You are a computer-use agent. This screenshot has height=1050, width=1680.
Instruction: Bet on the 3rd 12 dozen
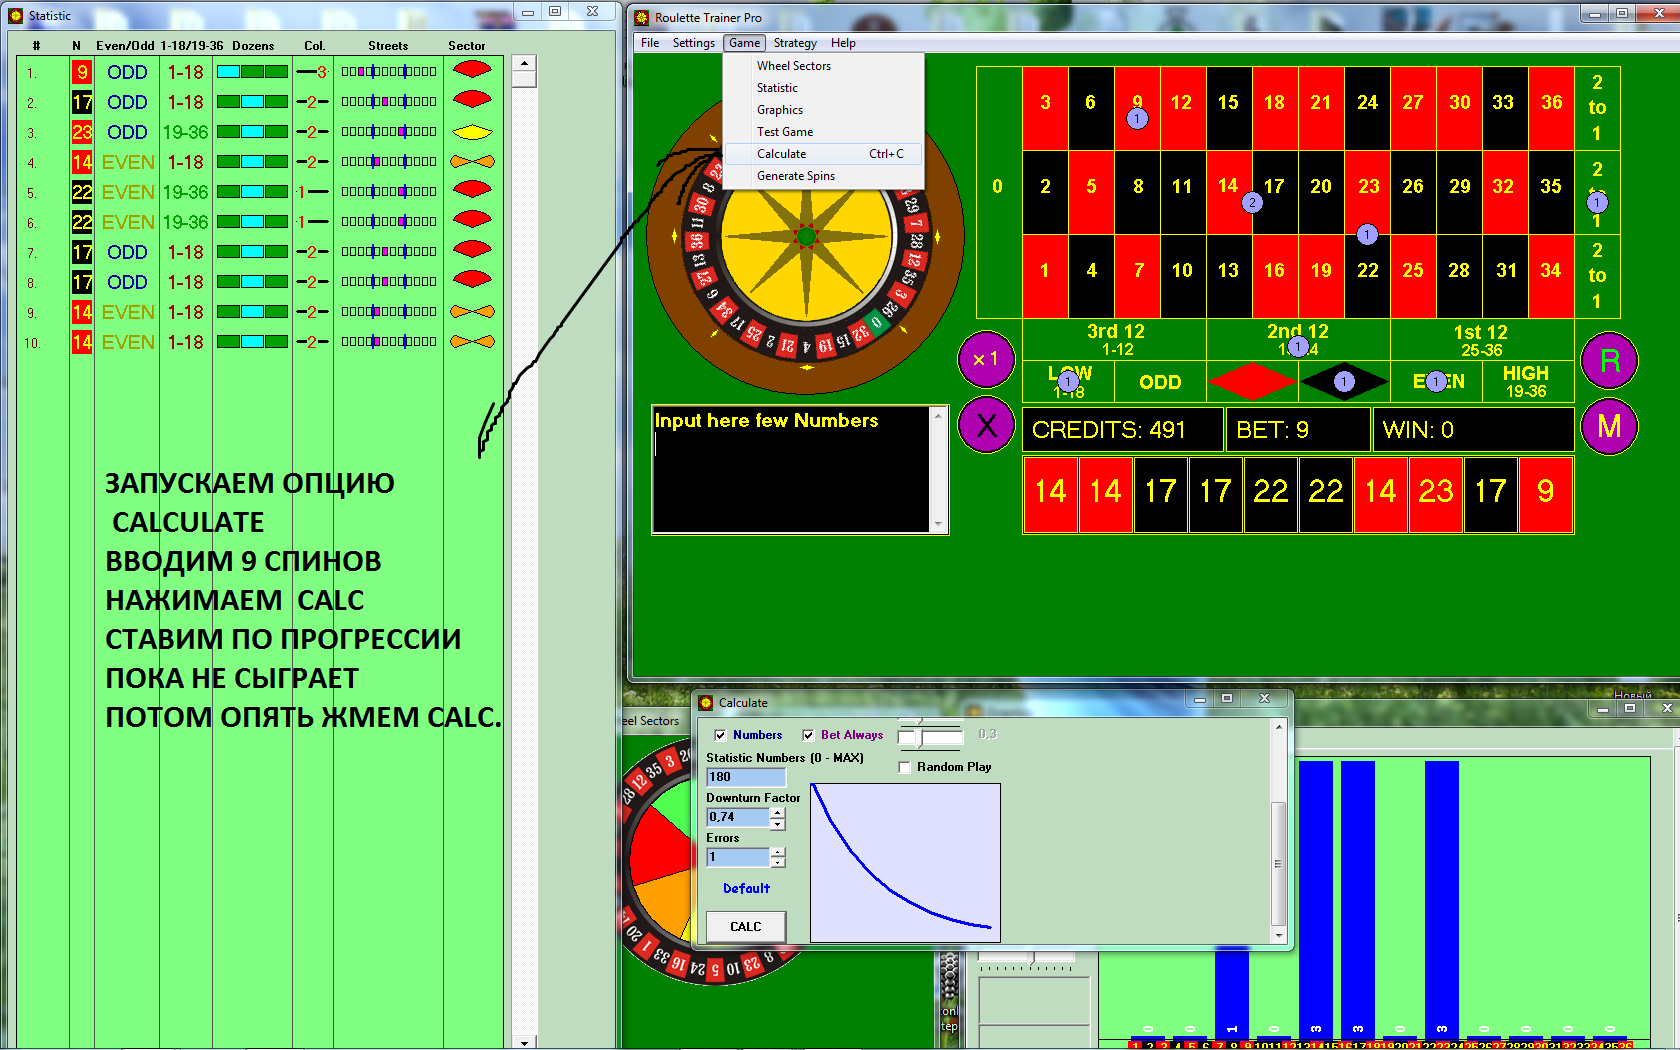(1115, 340)
